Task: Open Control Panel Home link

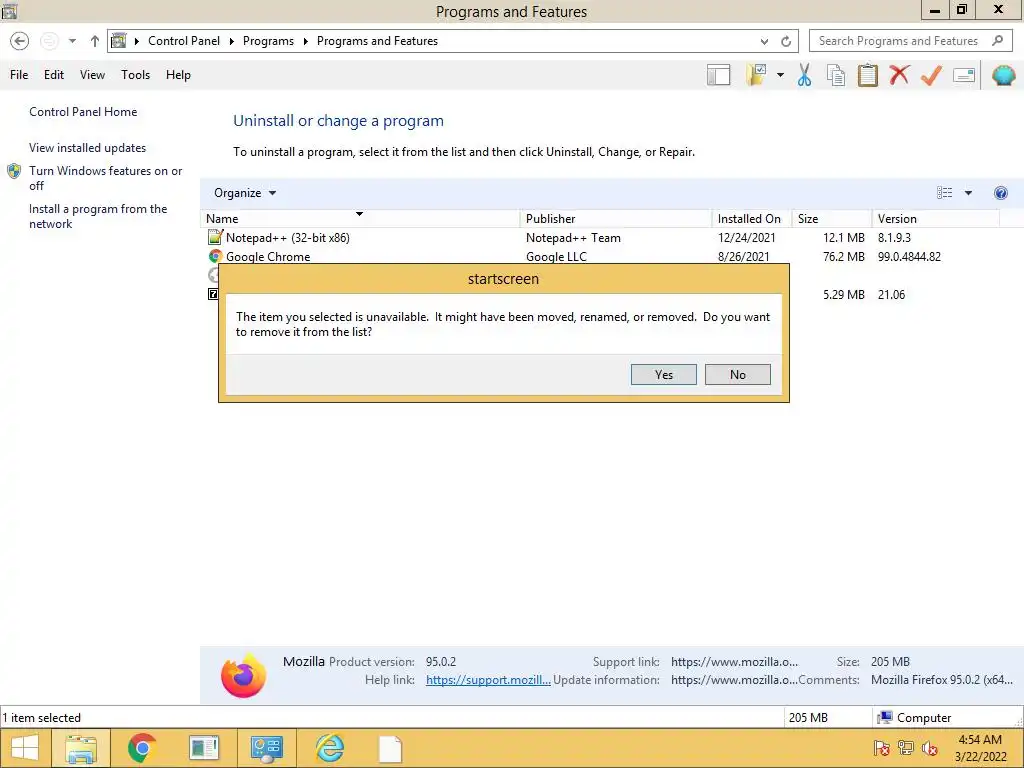Action: tap(83, 112)
